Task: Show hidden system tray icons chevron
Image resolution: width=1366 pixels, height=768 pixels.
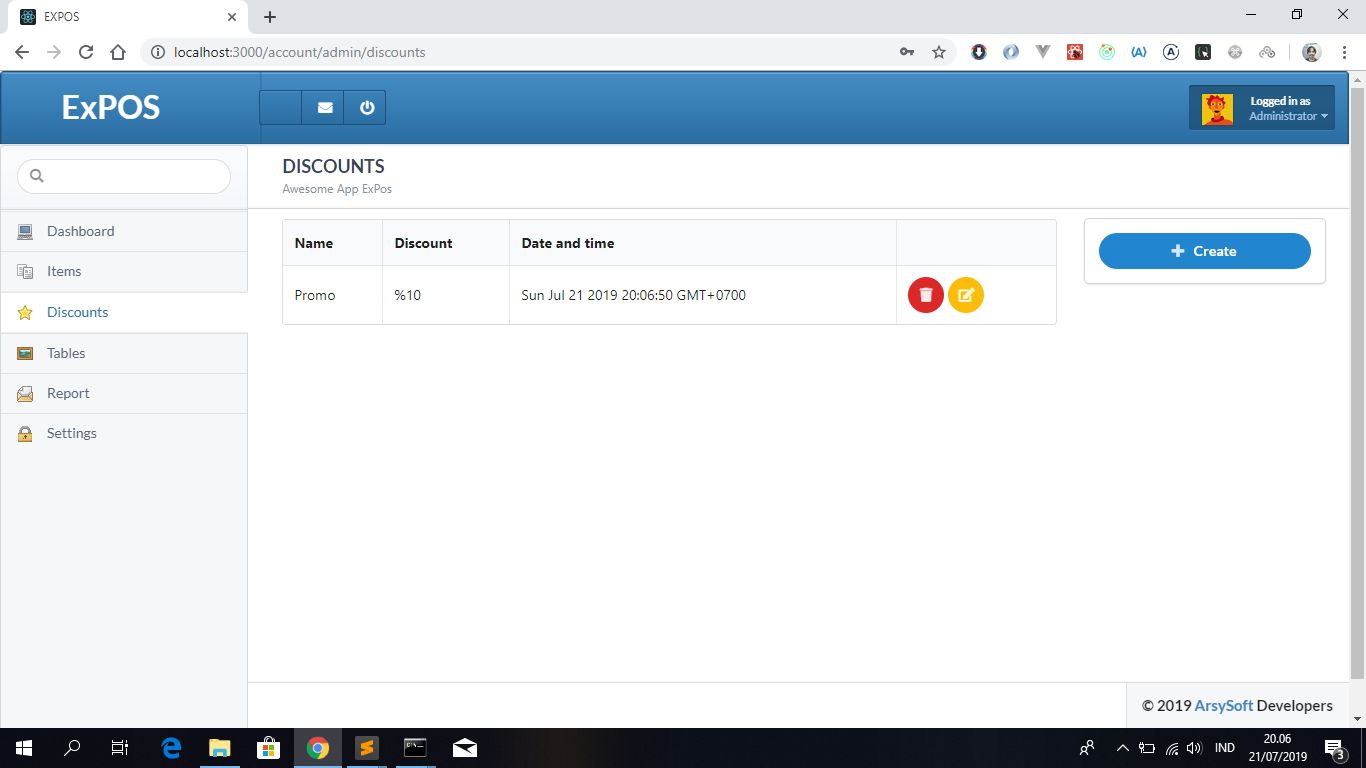Action: point(1122,748)
